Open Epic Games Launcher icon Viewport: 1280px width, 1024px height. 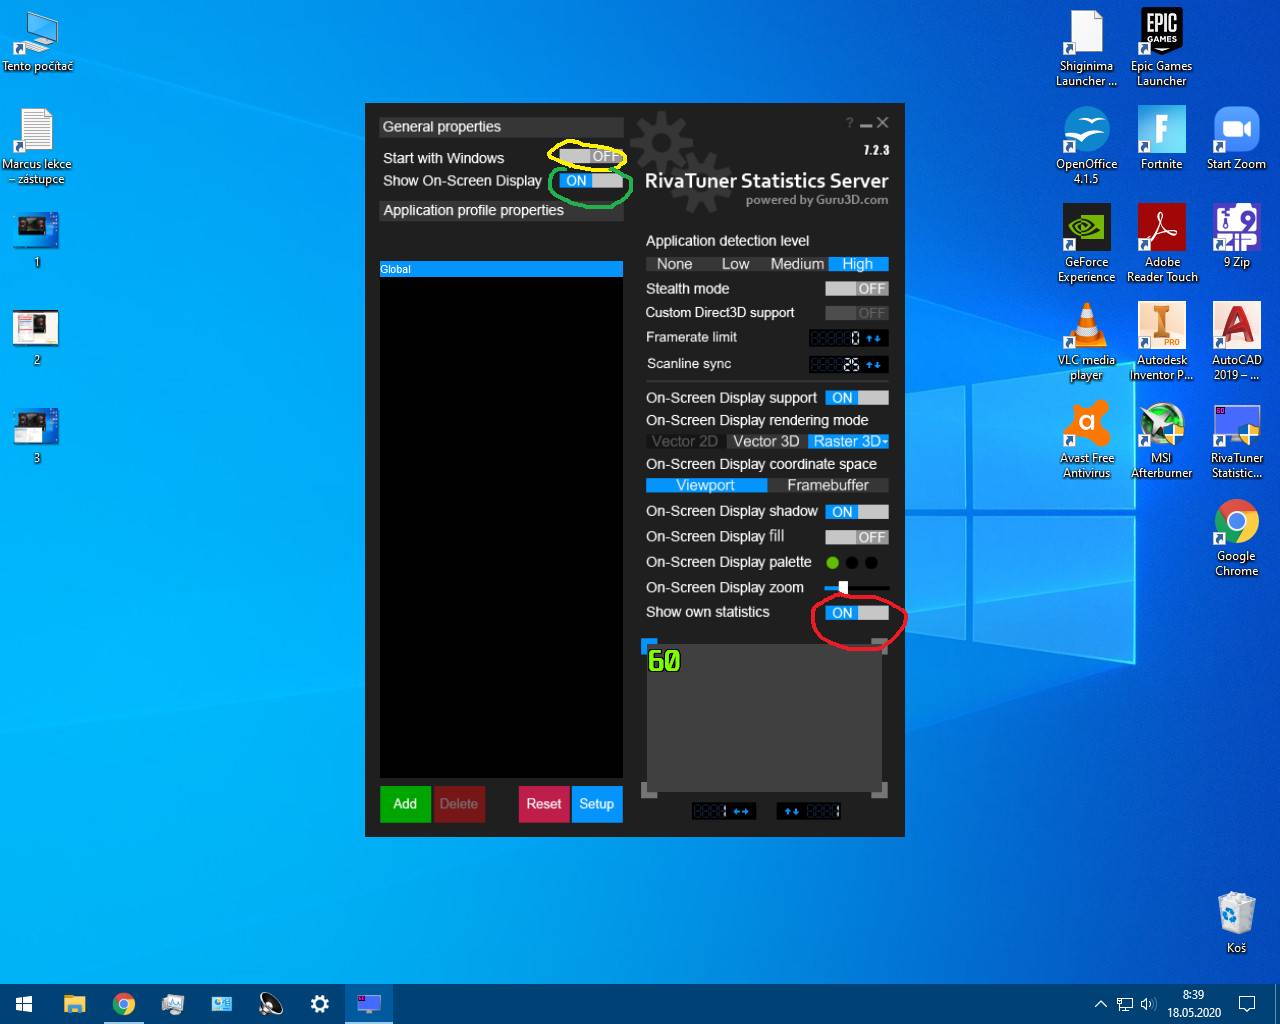coord(1161,48)
